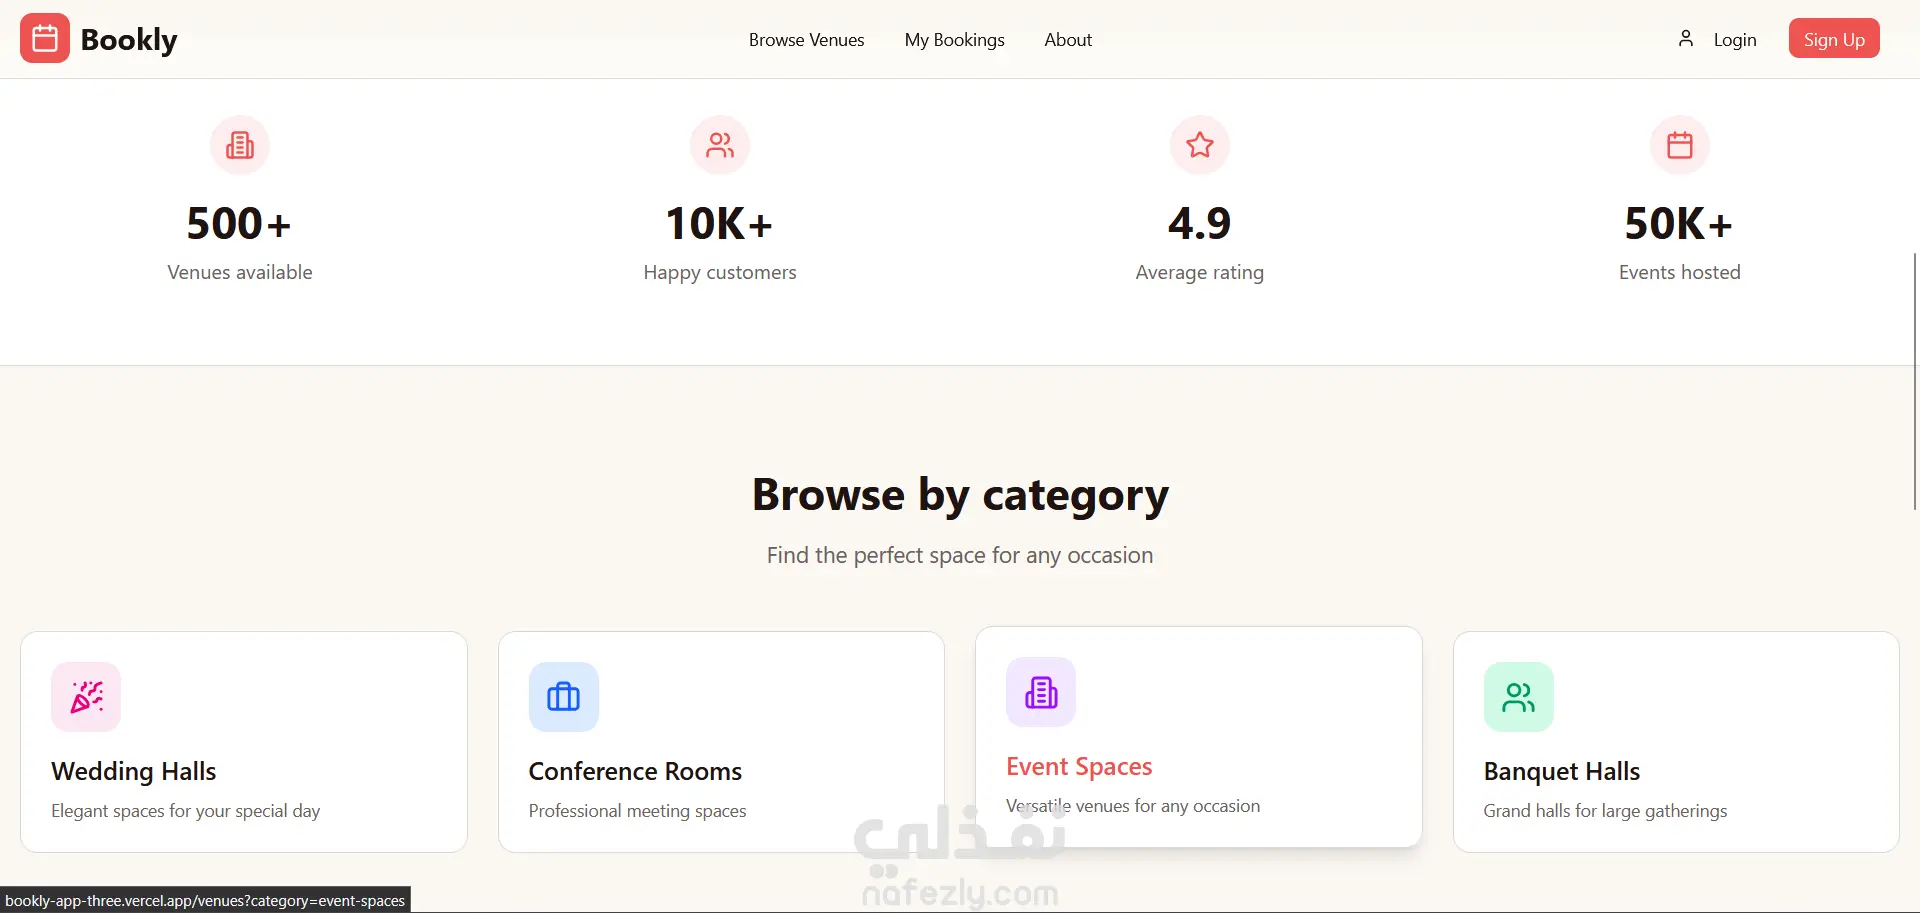Click the Login link

click(1734, 40)
